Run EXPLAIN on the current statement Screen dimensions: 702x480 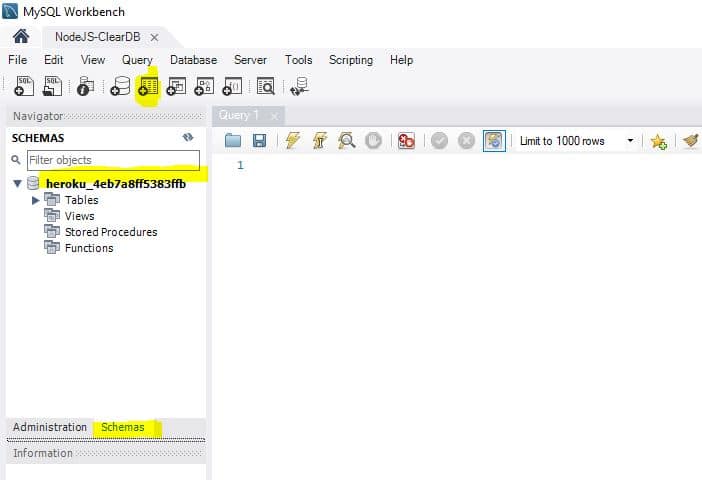coord(346,141)
